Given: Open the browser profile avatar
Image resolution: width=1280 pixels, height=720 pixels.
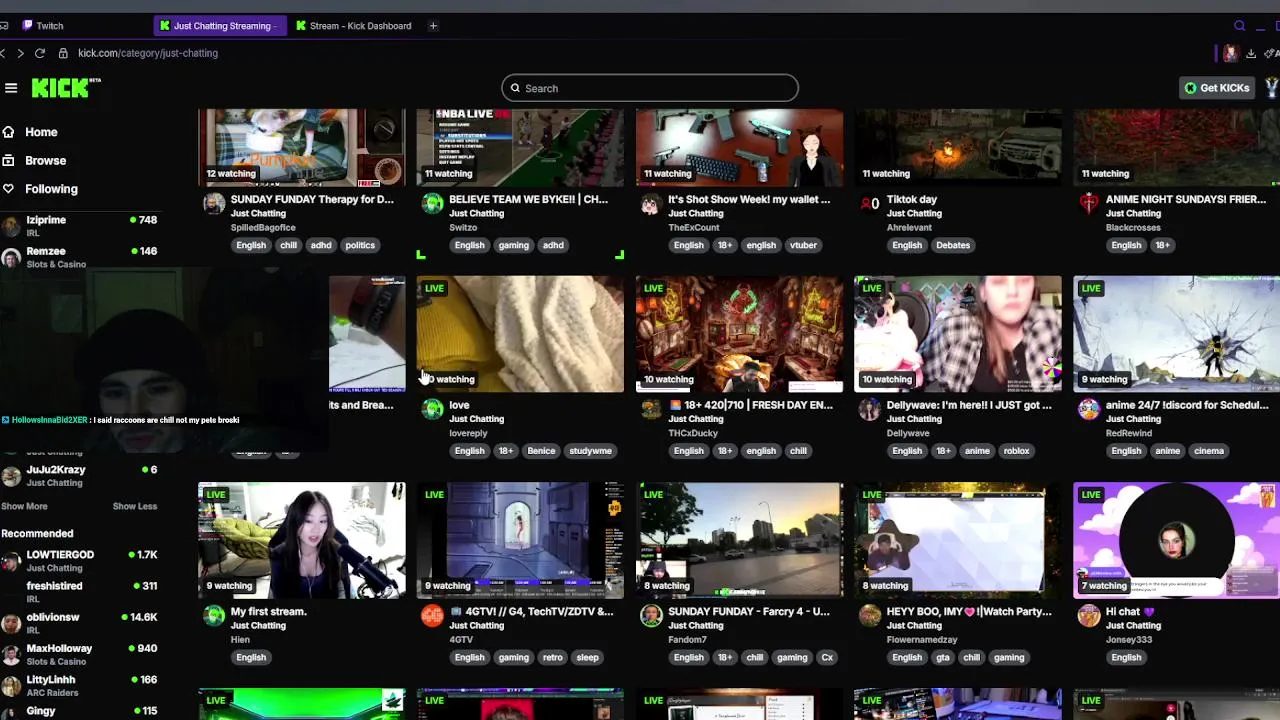Looking at the screenshot, I should 1230,53.
